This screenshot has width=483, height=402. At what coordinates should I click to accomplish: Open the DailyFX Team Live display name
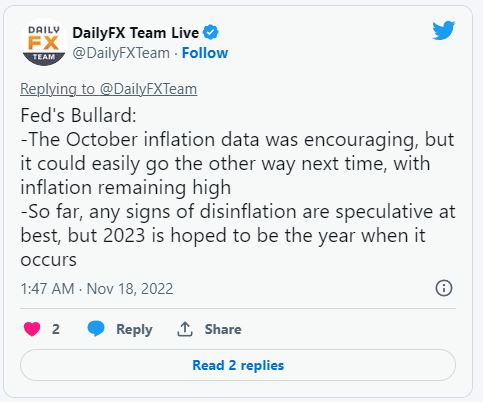136,33
